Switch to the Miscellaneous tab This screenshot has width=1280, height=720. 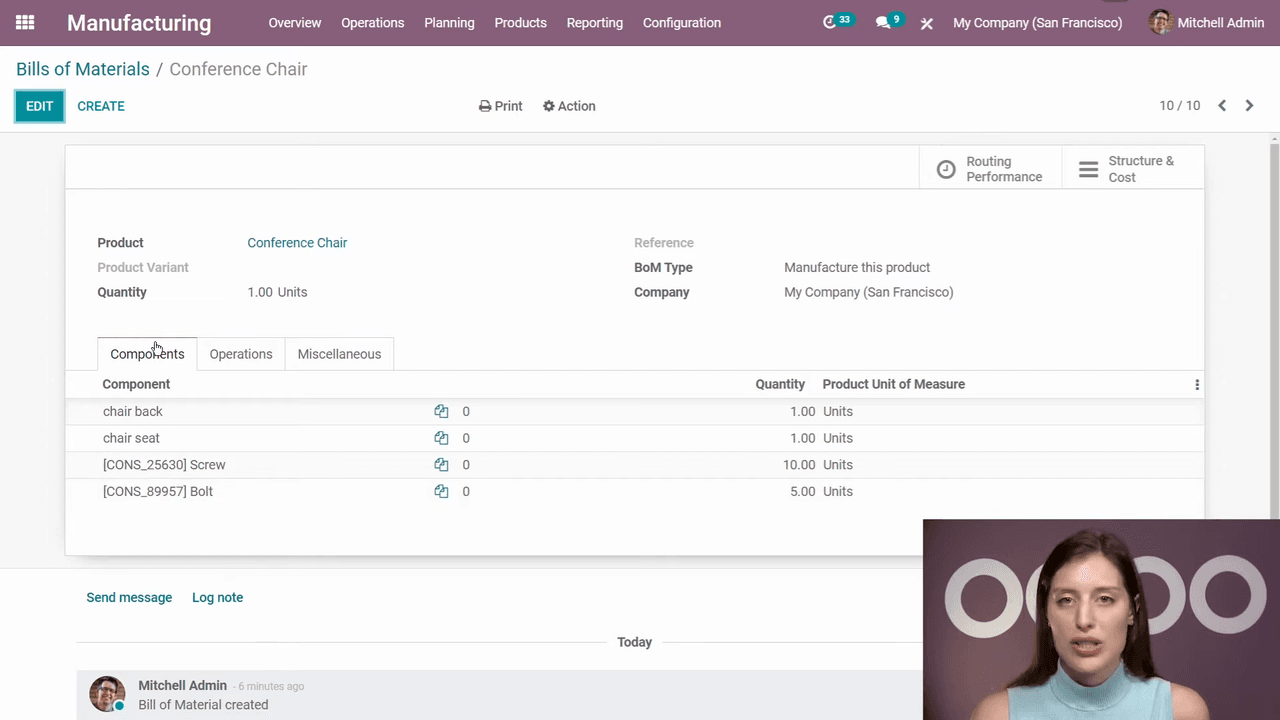coord(339,354)
